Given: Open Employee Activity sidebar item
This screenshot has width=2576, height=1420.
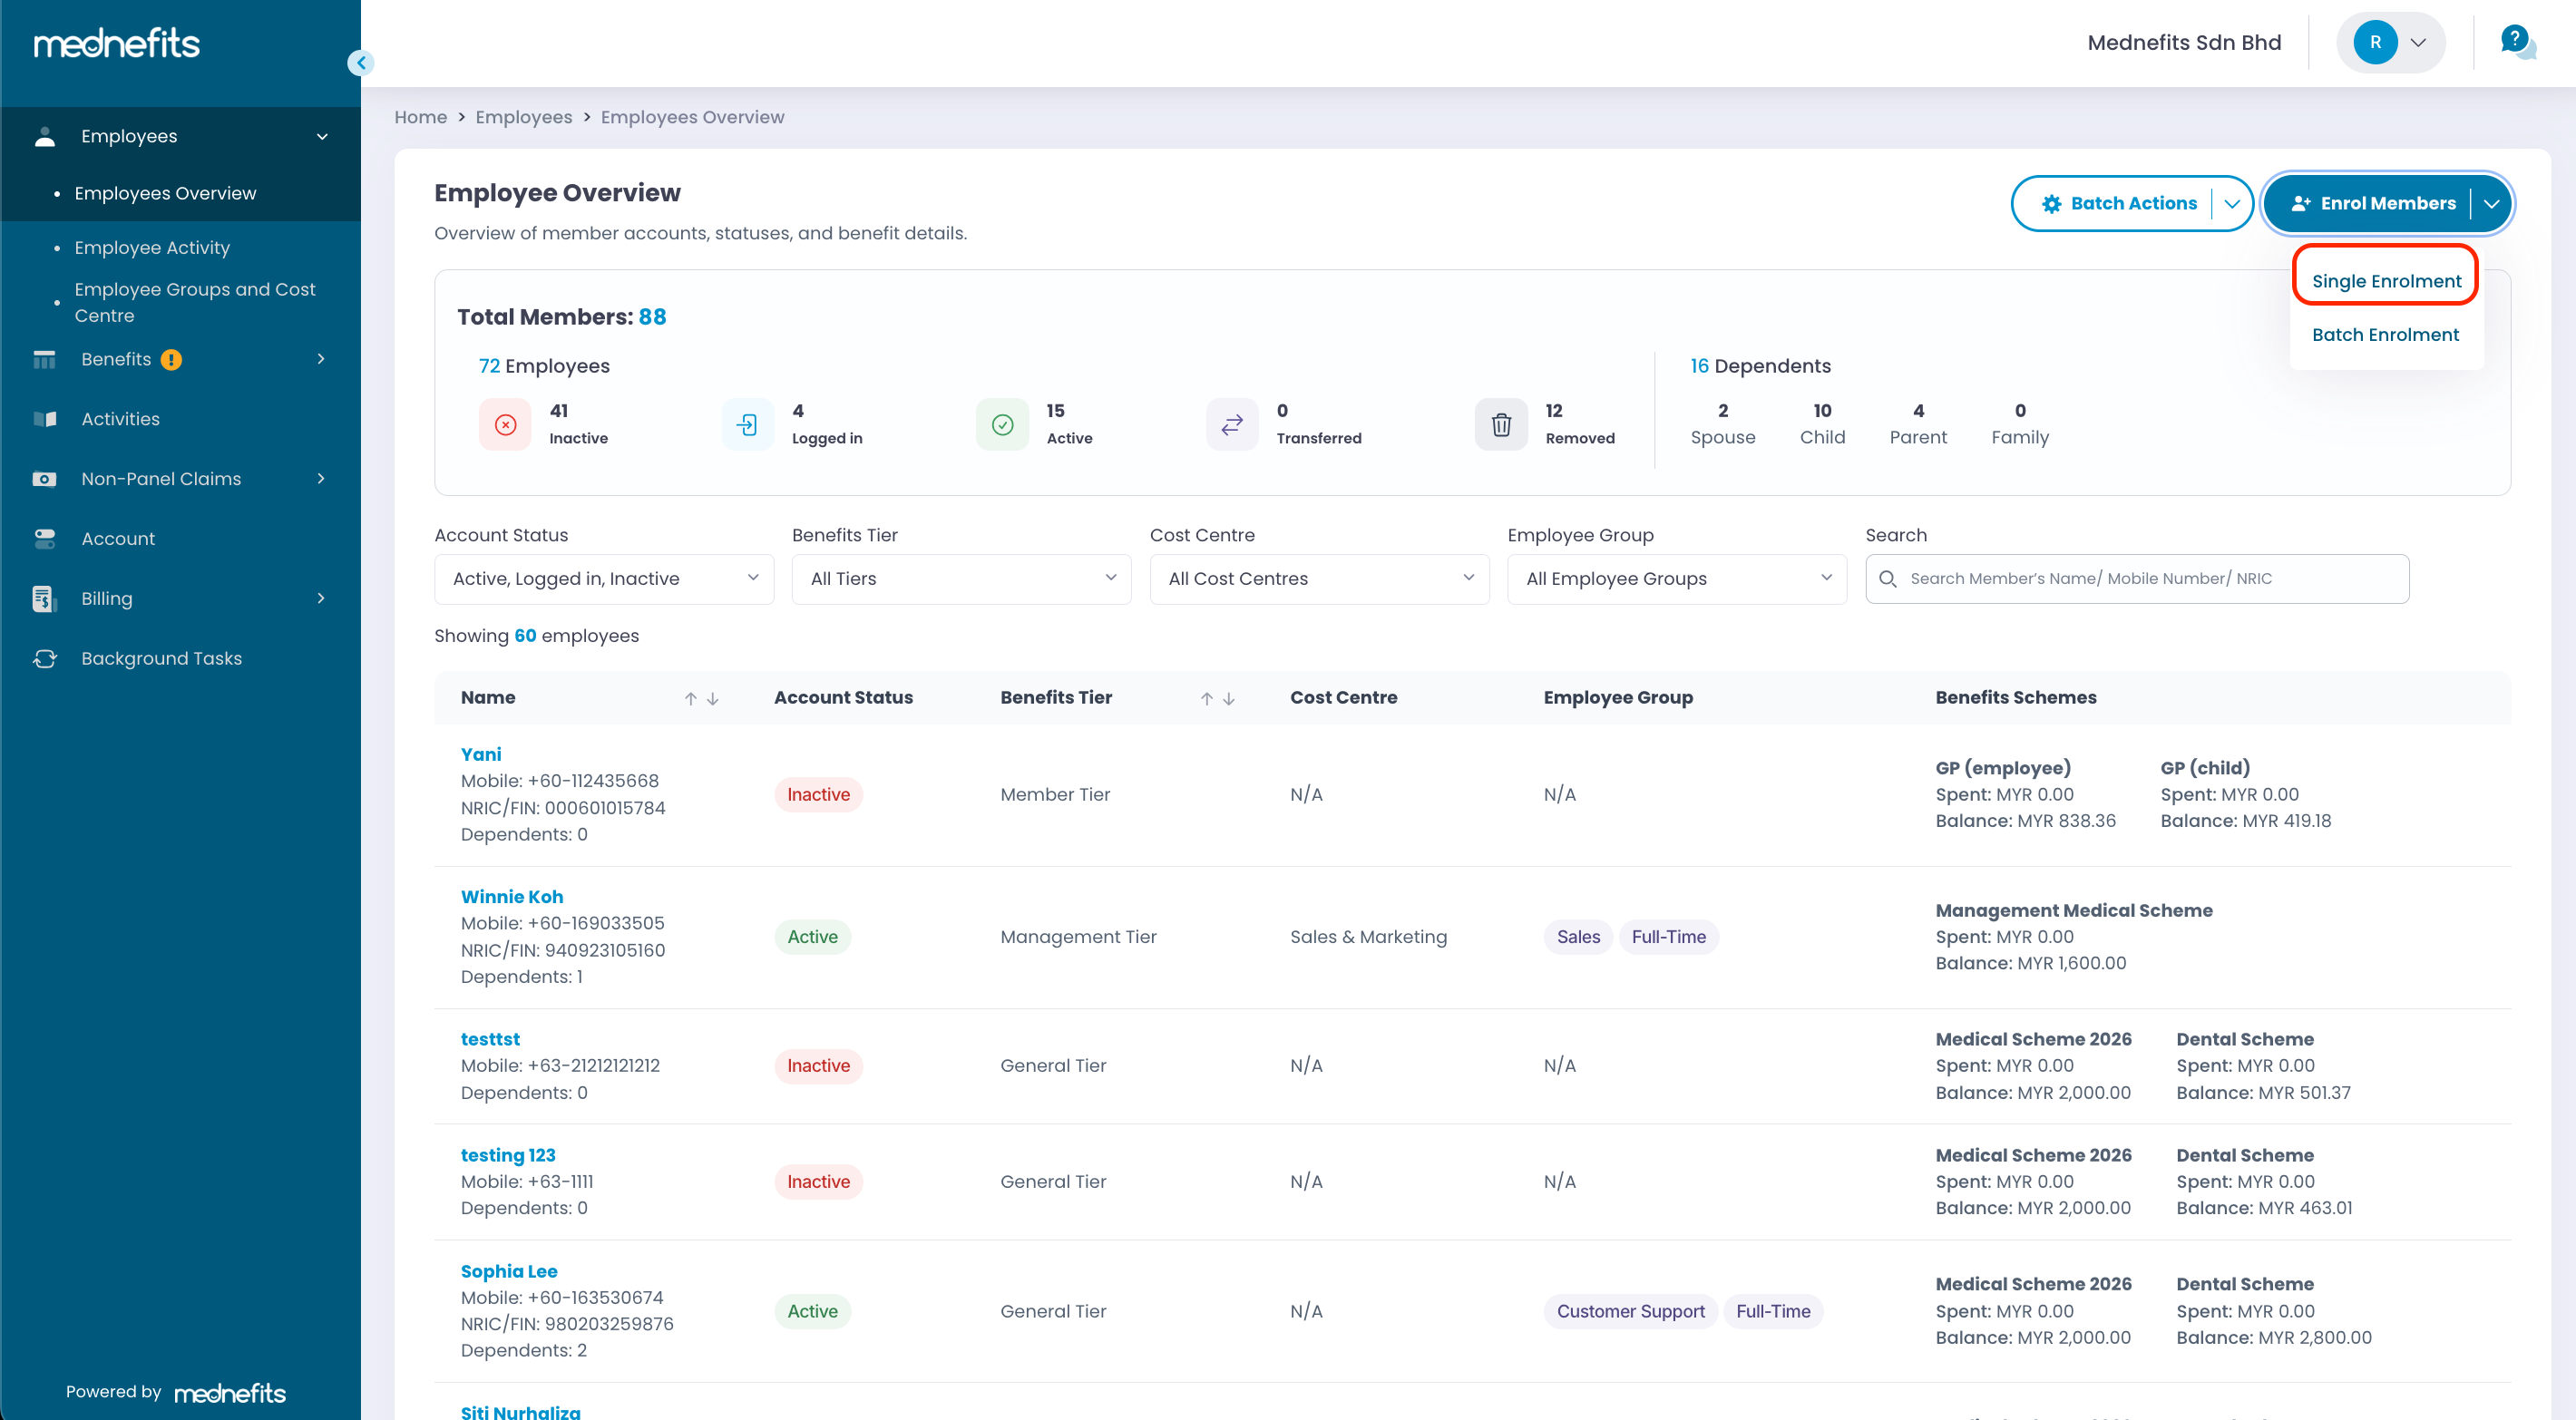Looking at the screenshot, I should click(152, 247).
